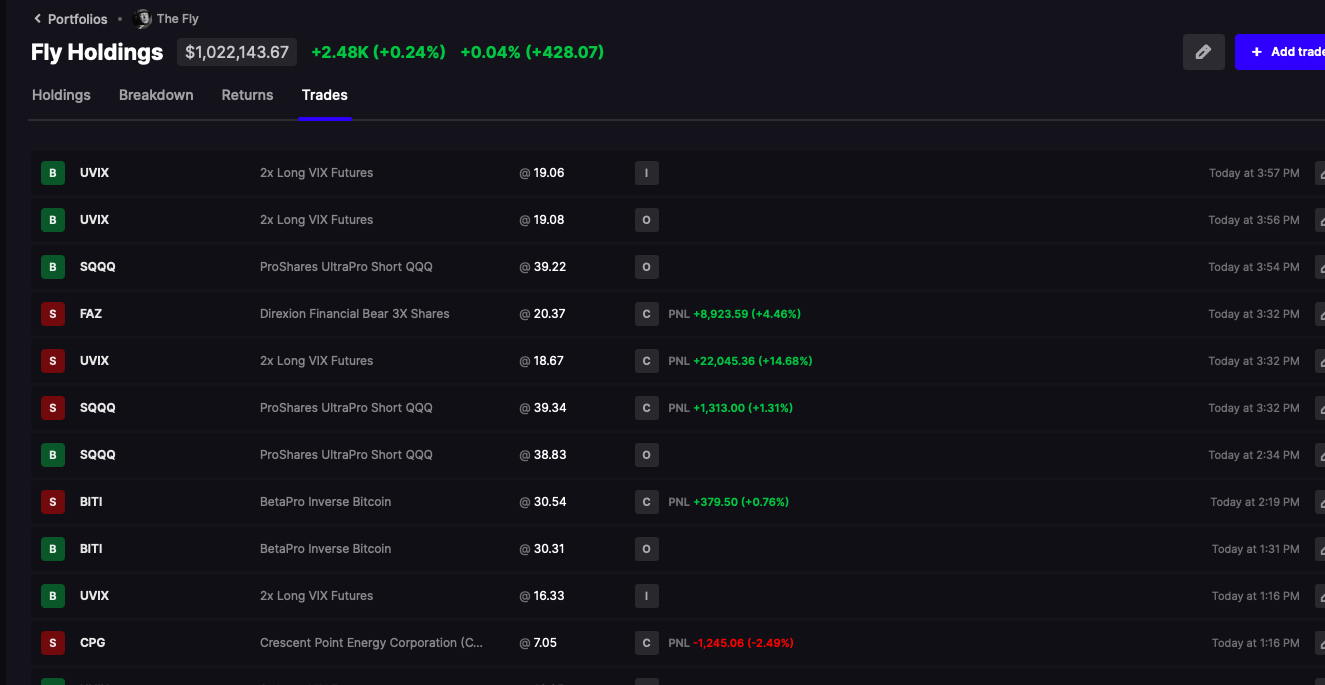Click FAZ PNL +8,923.59 (+4.46%)
Viewport: 1325px width, 685px height.
(735, 314)
